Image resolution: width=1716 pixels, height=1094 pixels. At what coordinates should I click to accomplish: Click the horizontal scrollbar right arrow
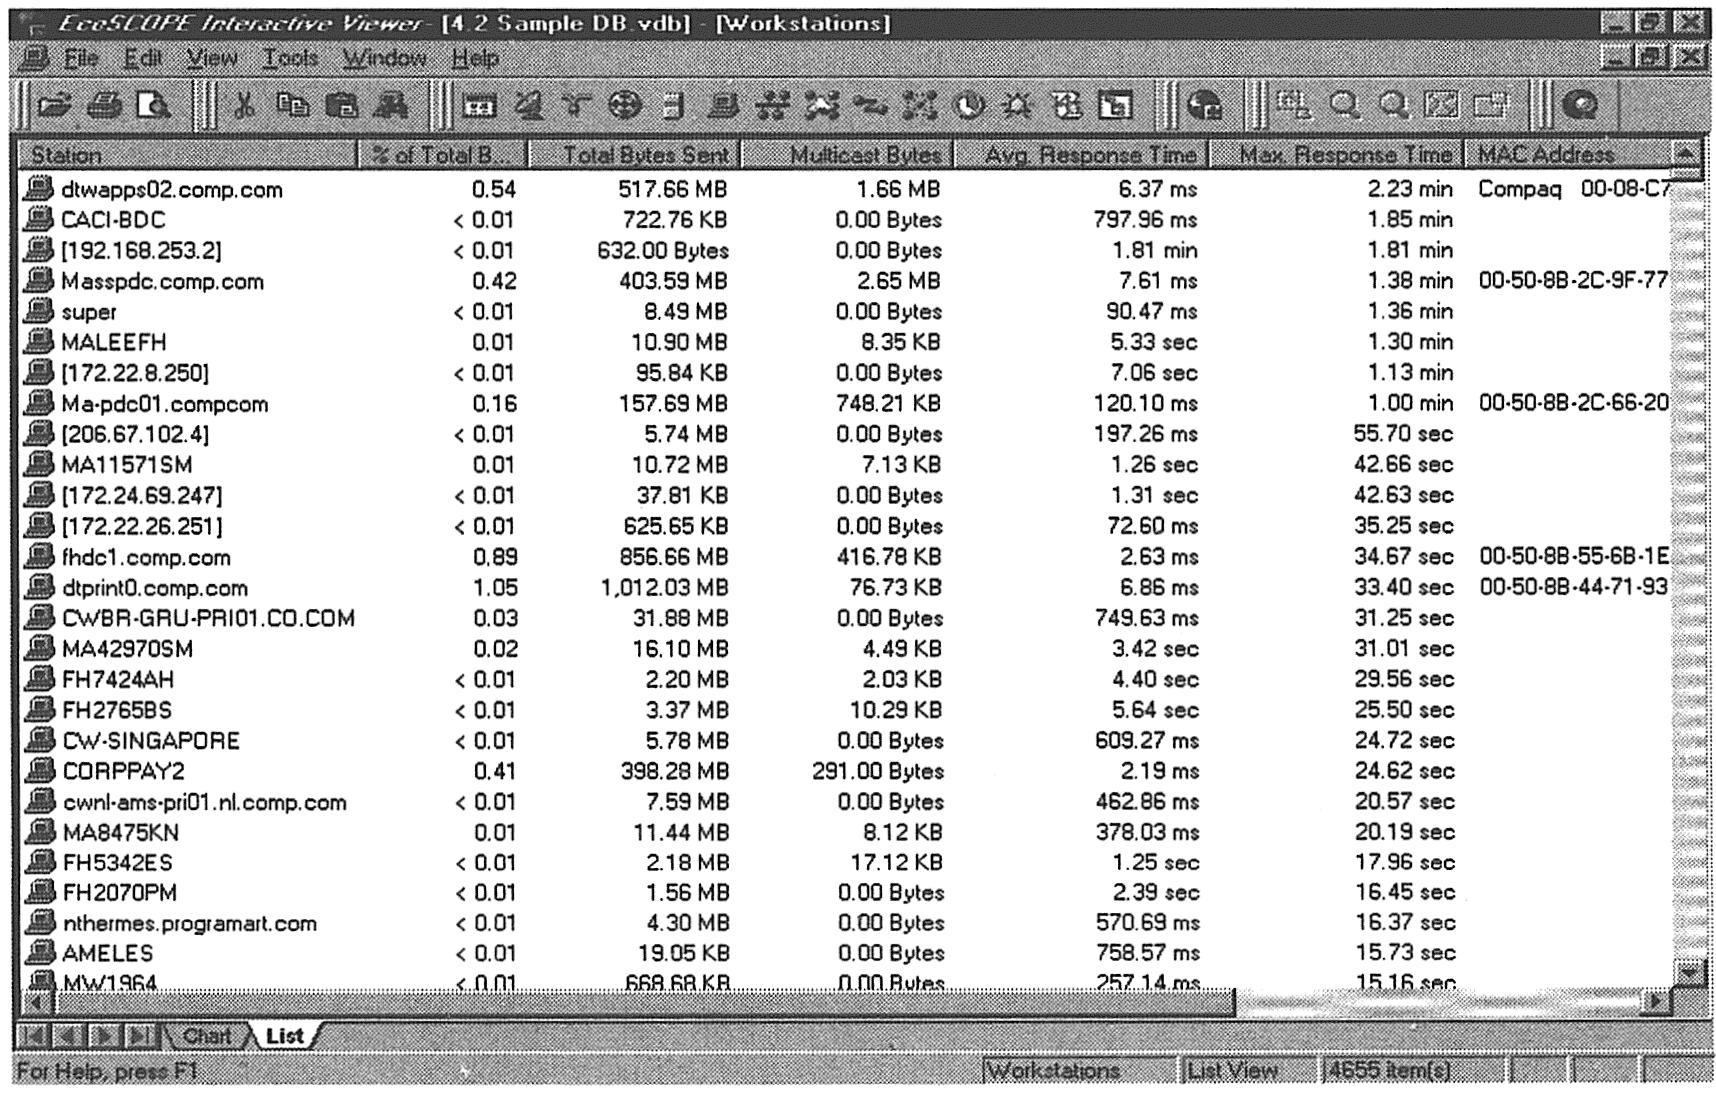click(1657, 1000)
